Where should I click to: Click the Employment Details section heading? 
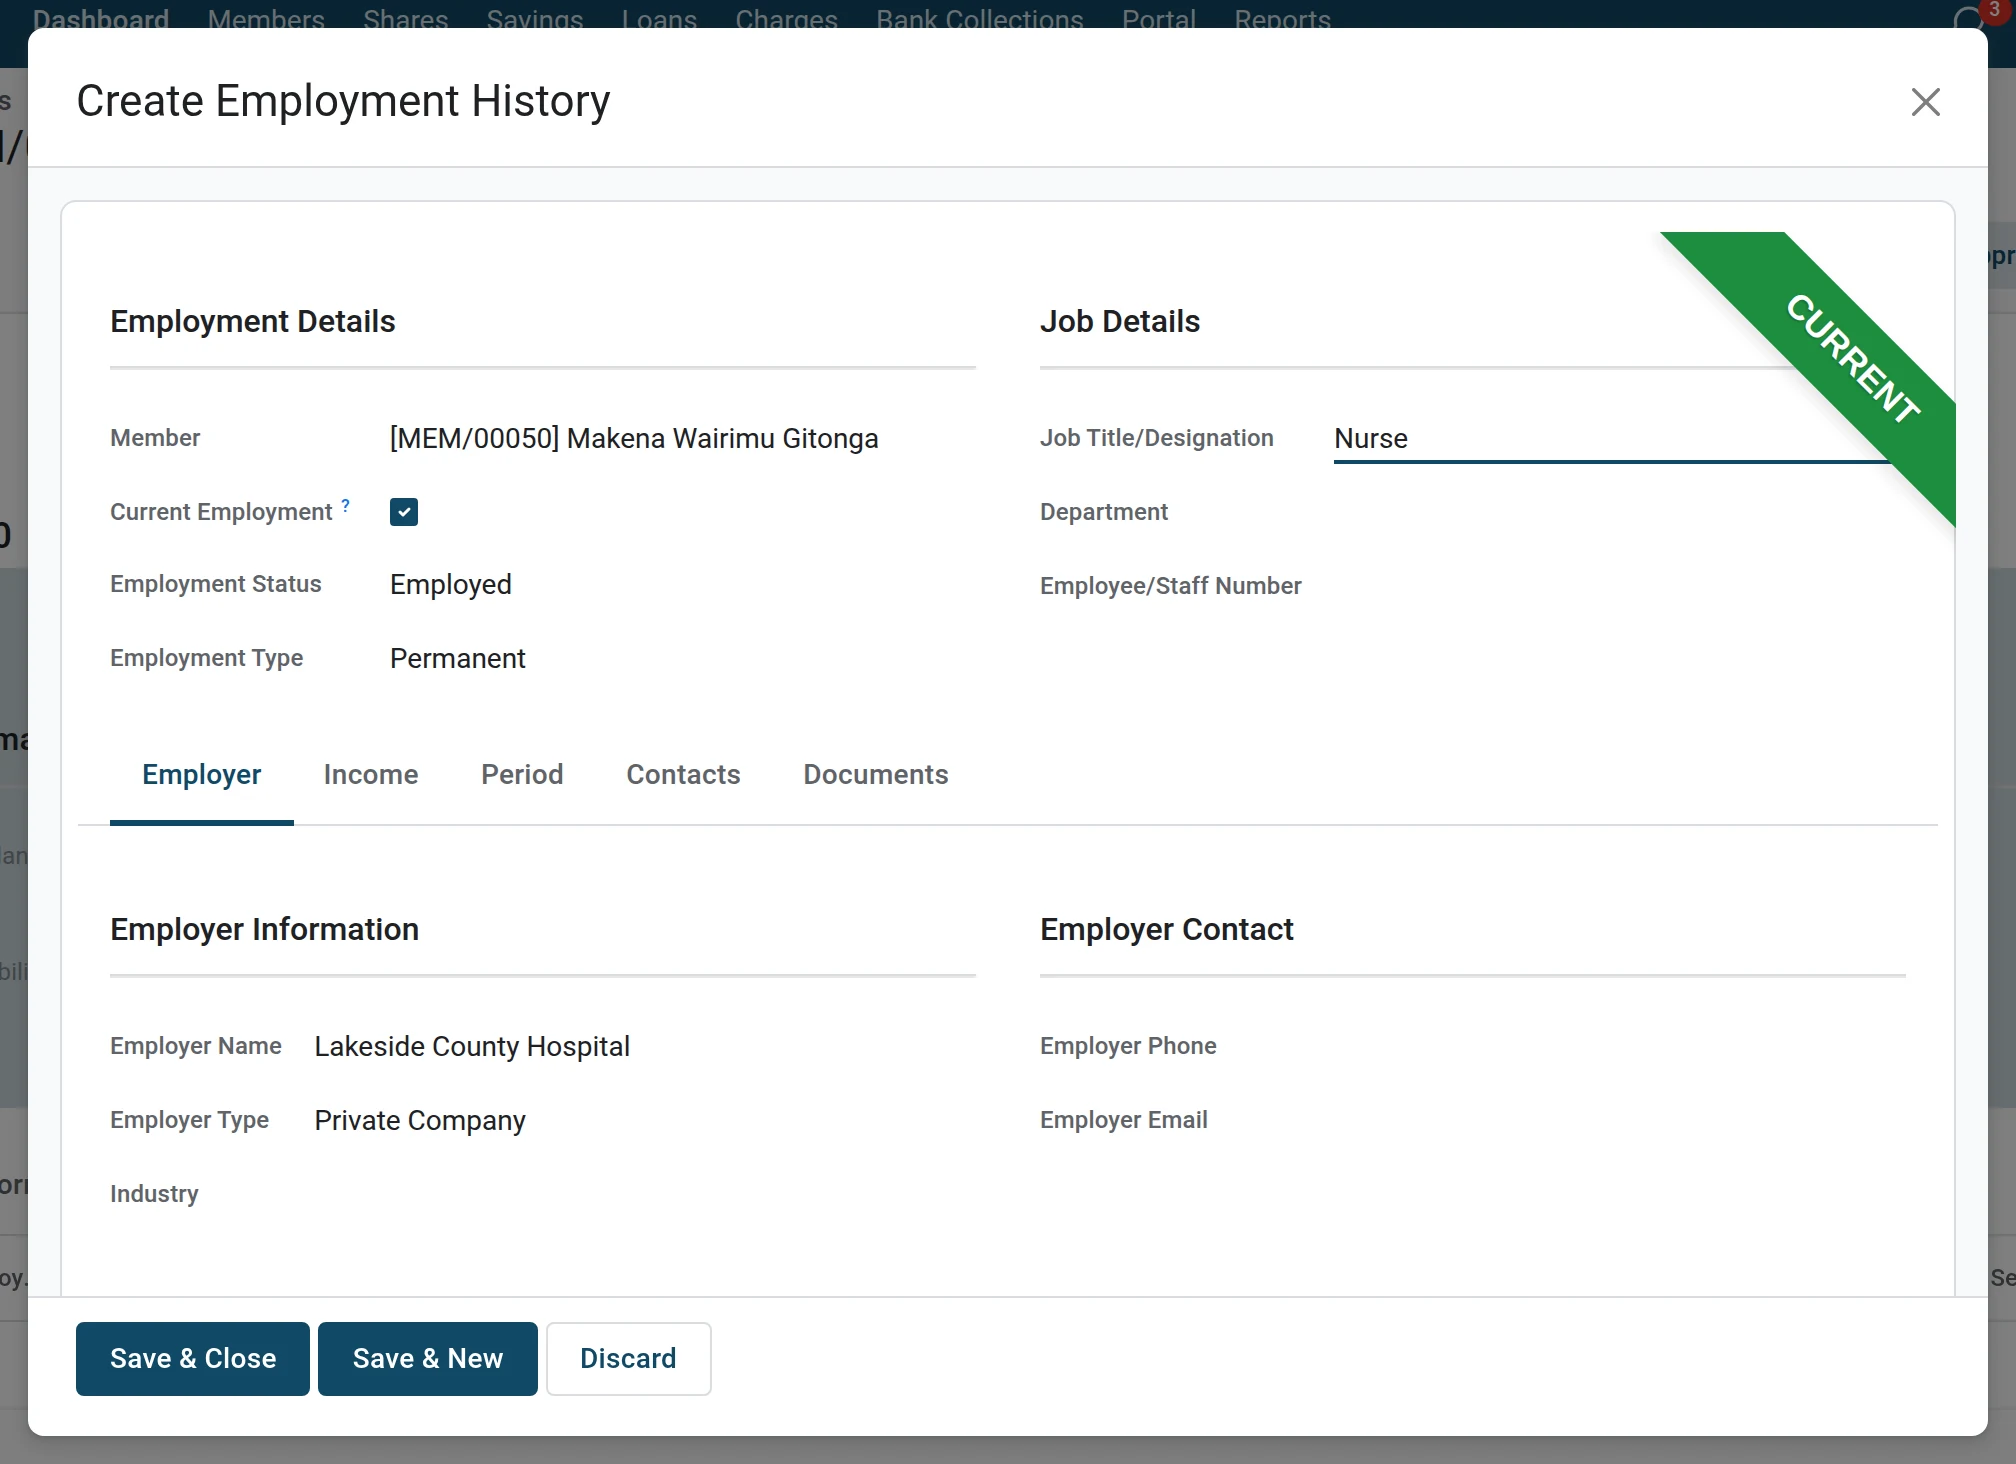click(253, 322)
